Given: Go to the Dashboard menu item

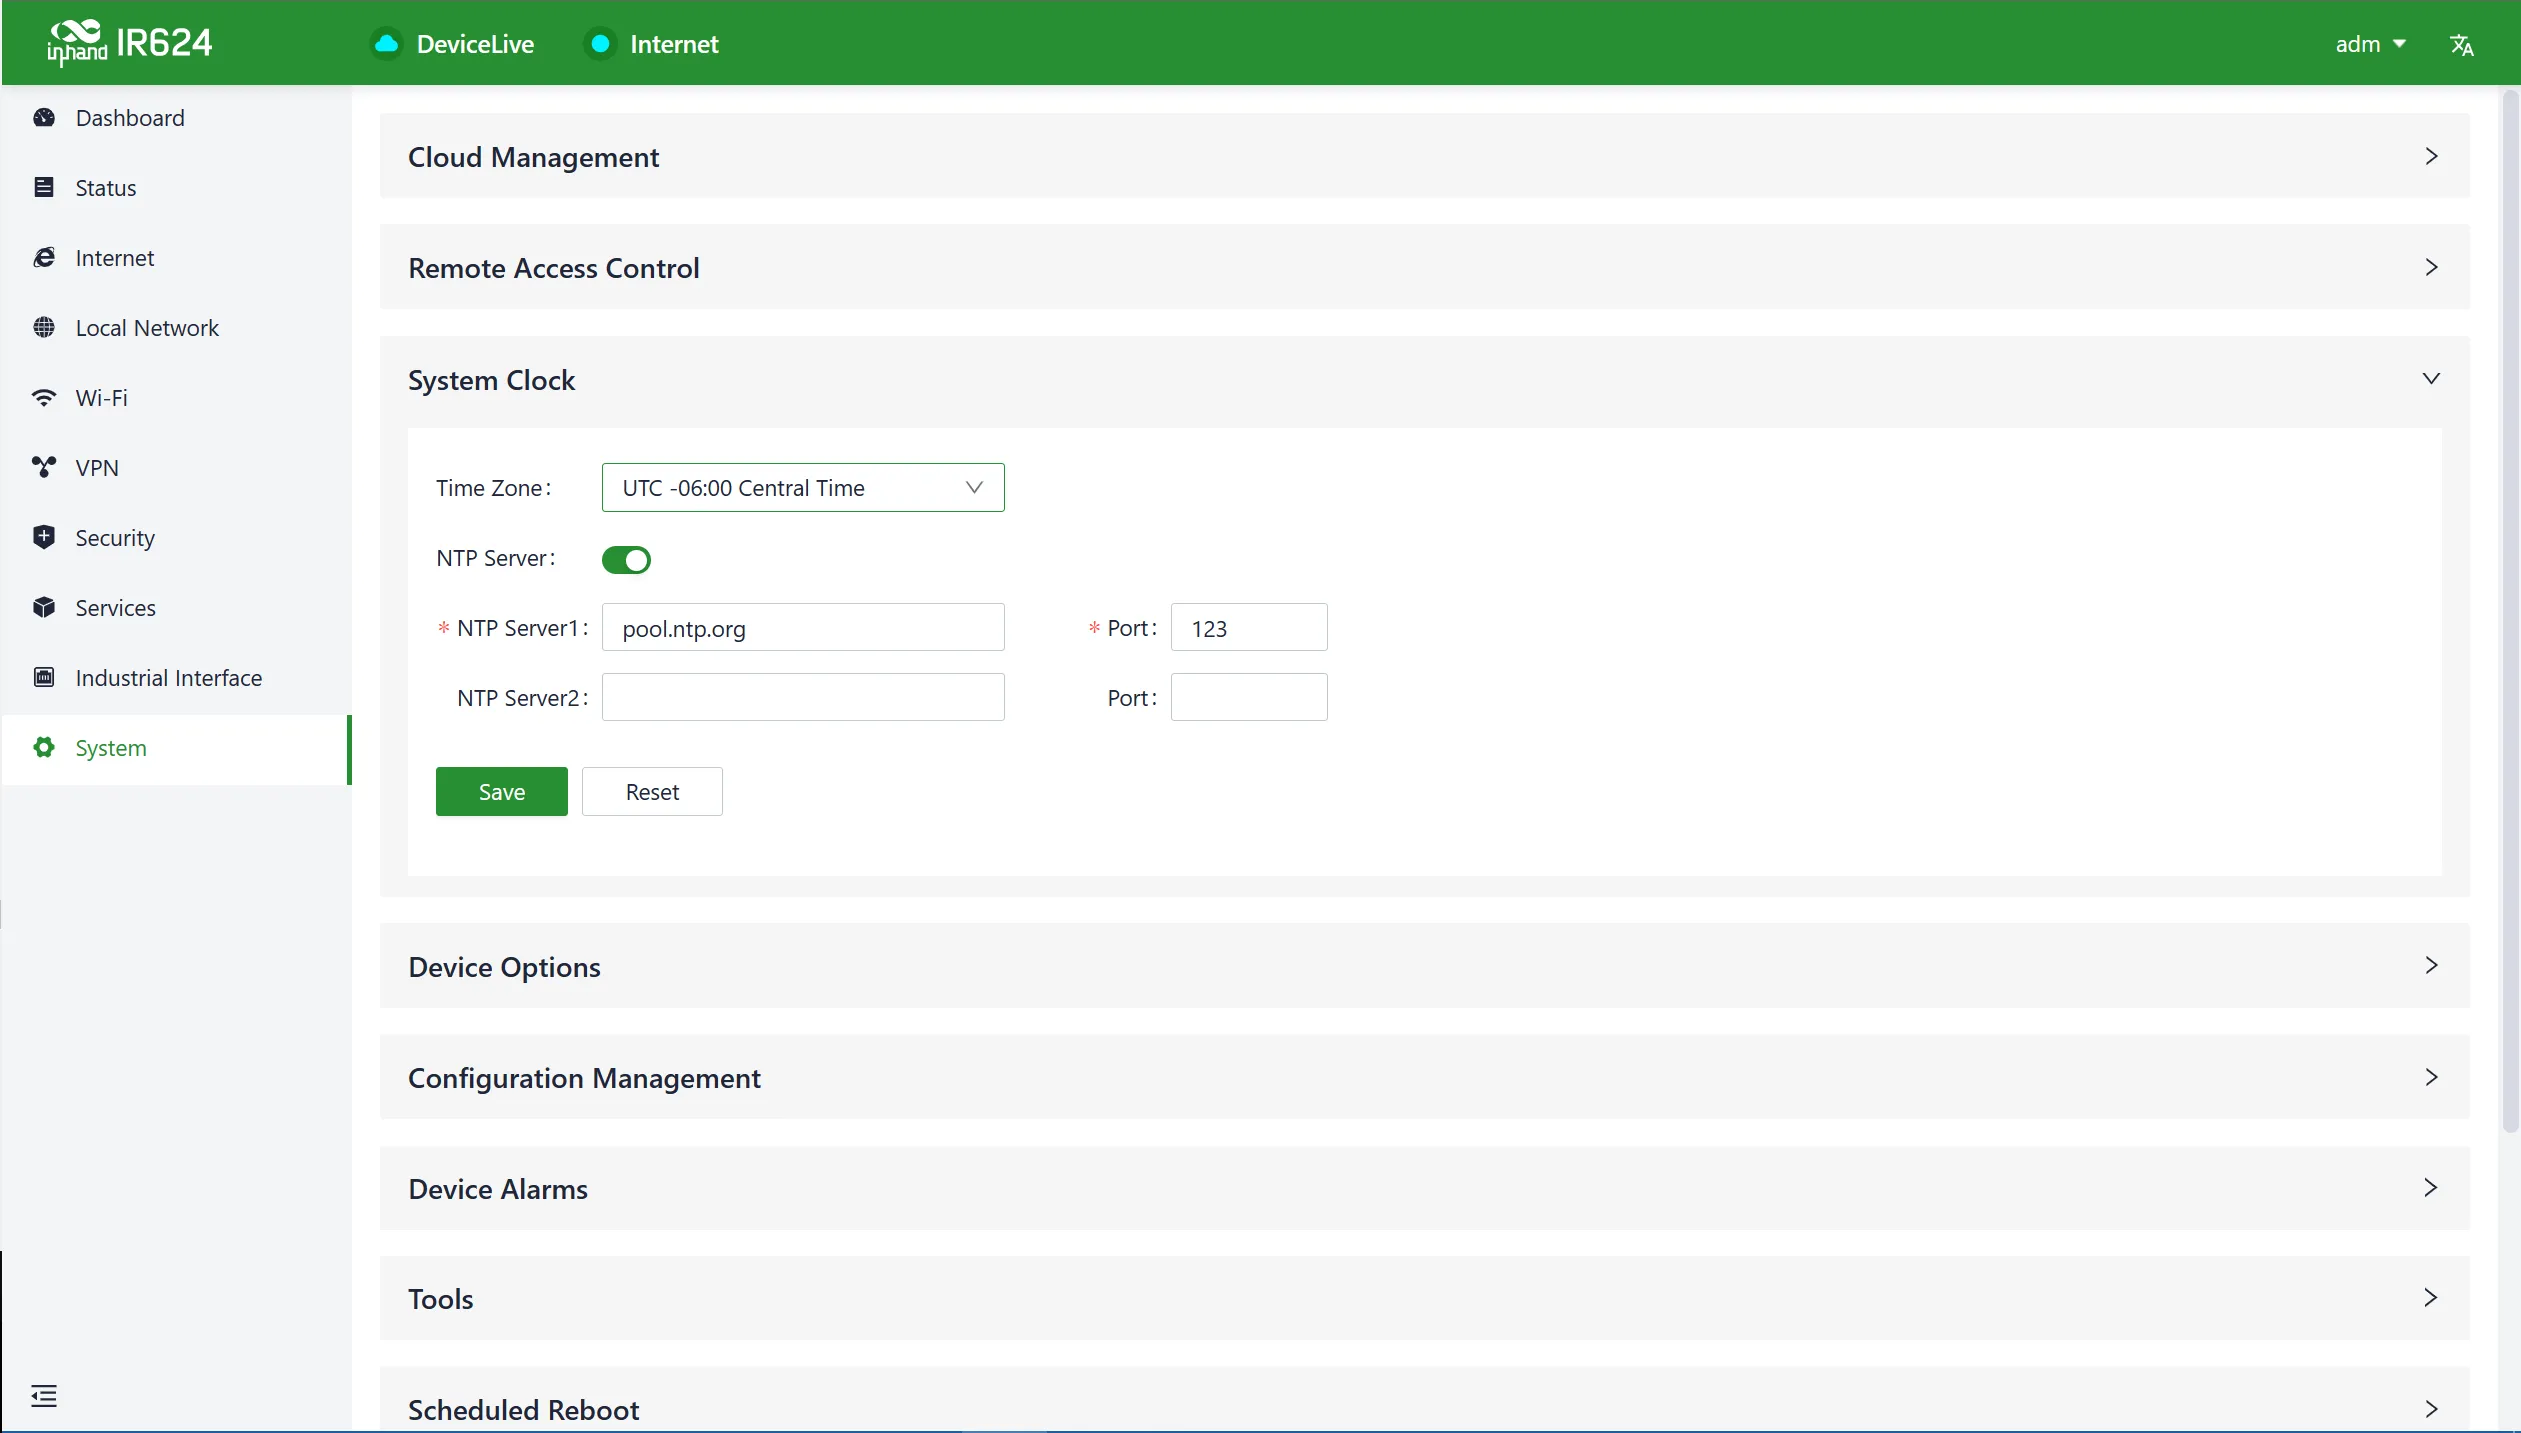Looking at the screenshot, I should (176, 118).
